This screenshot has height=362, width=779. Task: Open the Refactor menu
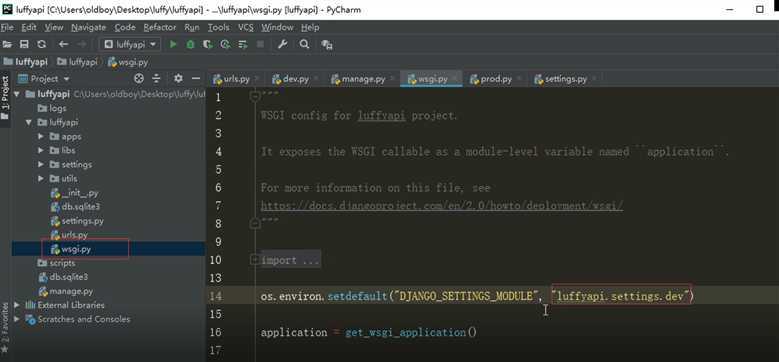coord(160,27)
